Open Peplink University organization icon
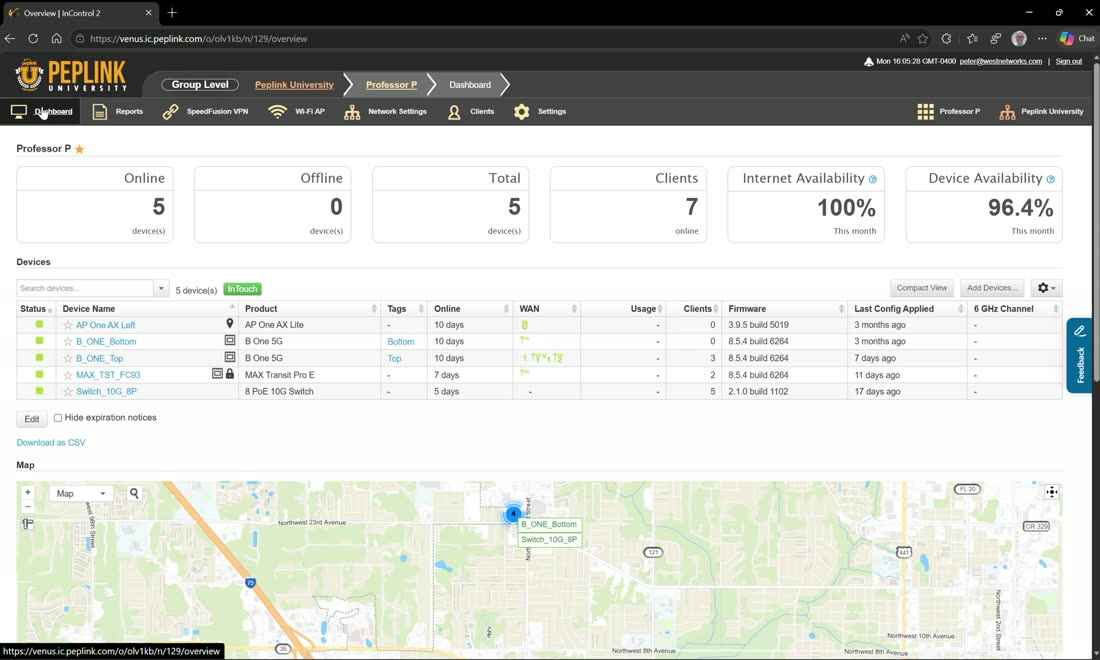 pos(1007,112)
